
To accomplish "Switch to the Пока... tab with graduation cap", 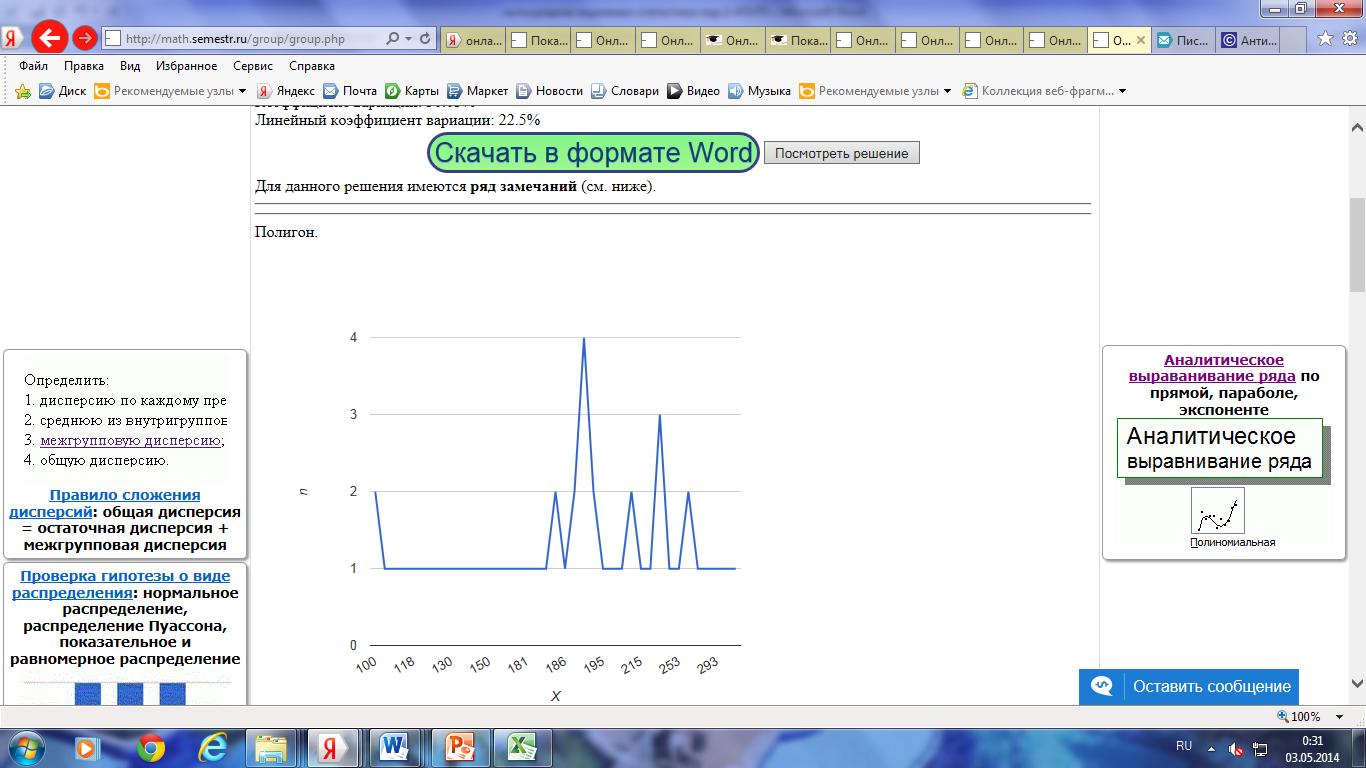I will click(798, 40).
